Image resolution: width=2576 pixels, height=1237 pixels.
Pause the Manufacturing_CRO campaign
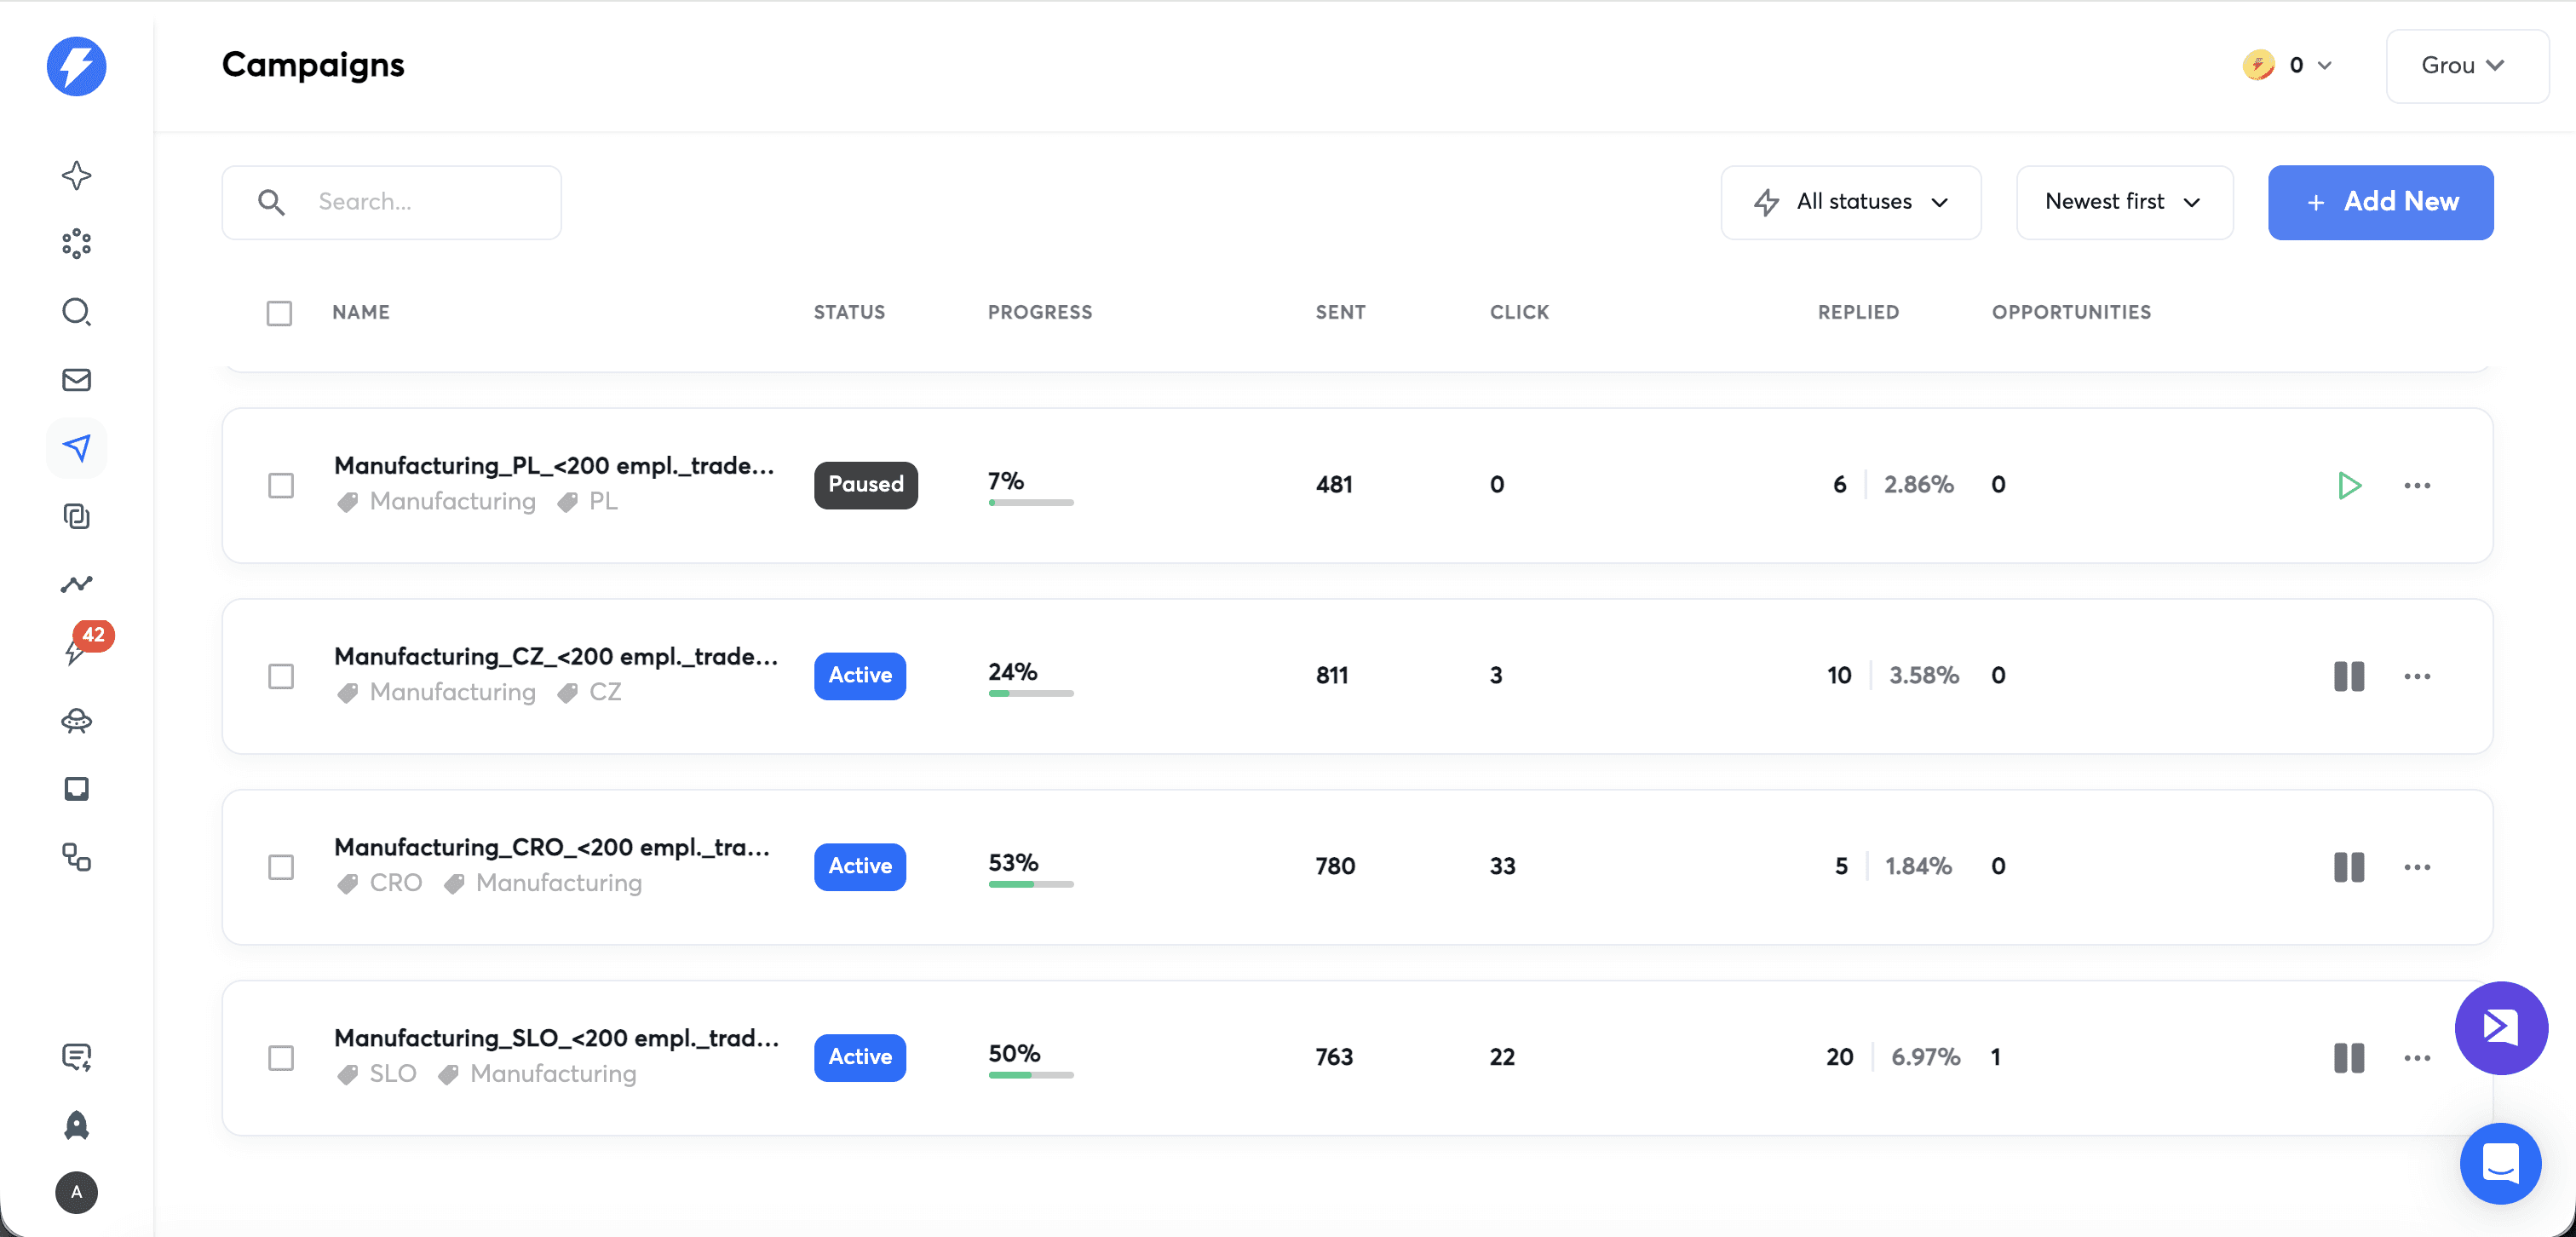click(x=2349, y=868)
